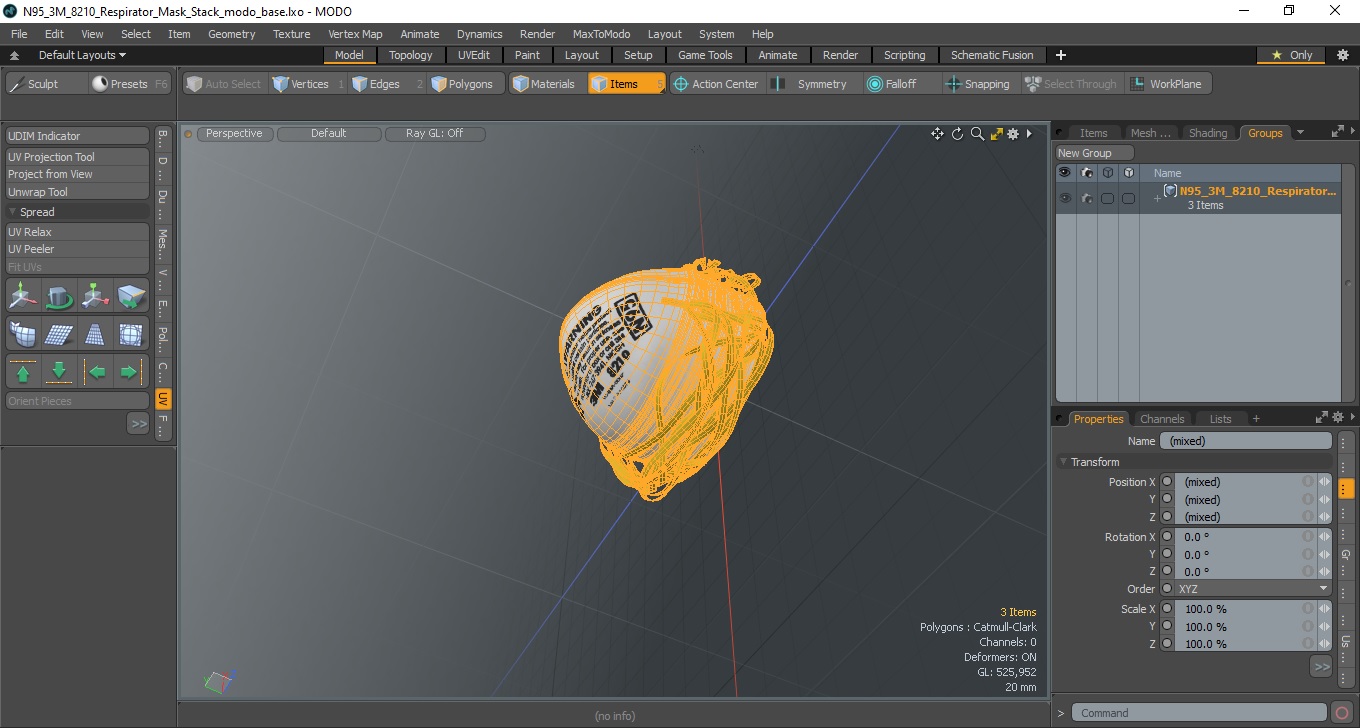This screenshot has width=1360, height=728.
Task: Activate the Snapping tool icon
Action: tap(954, 84)
